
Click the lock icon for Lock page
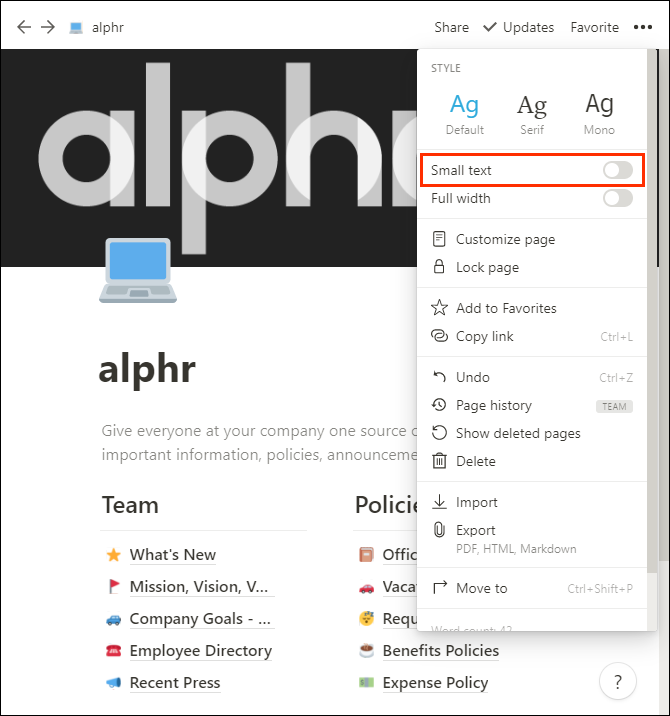coord(439,267)
